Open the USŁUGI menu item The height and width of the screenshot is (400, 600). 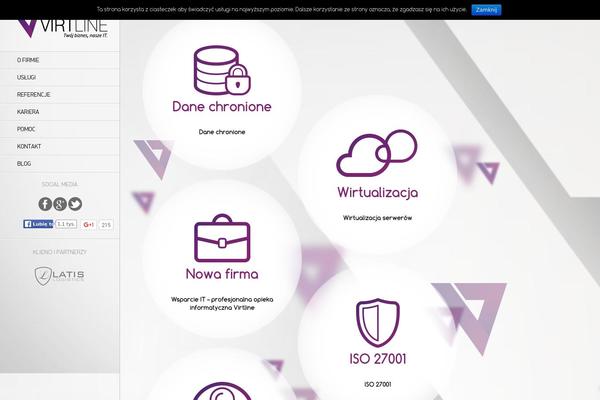[x=60, y=77]
